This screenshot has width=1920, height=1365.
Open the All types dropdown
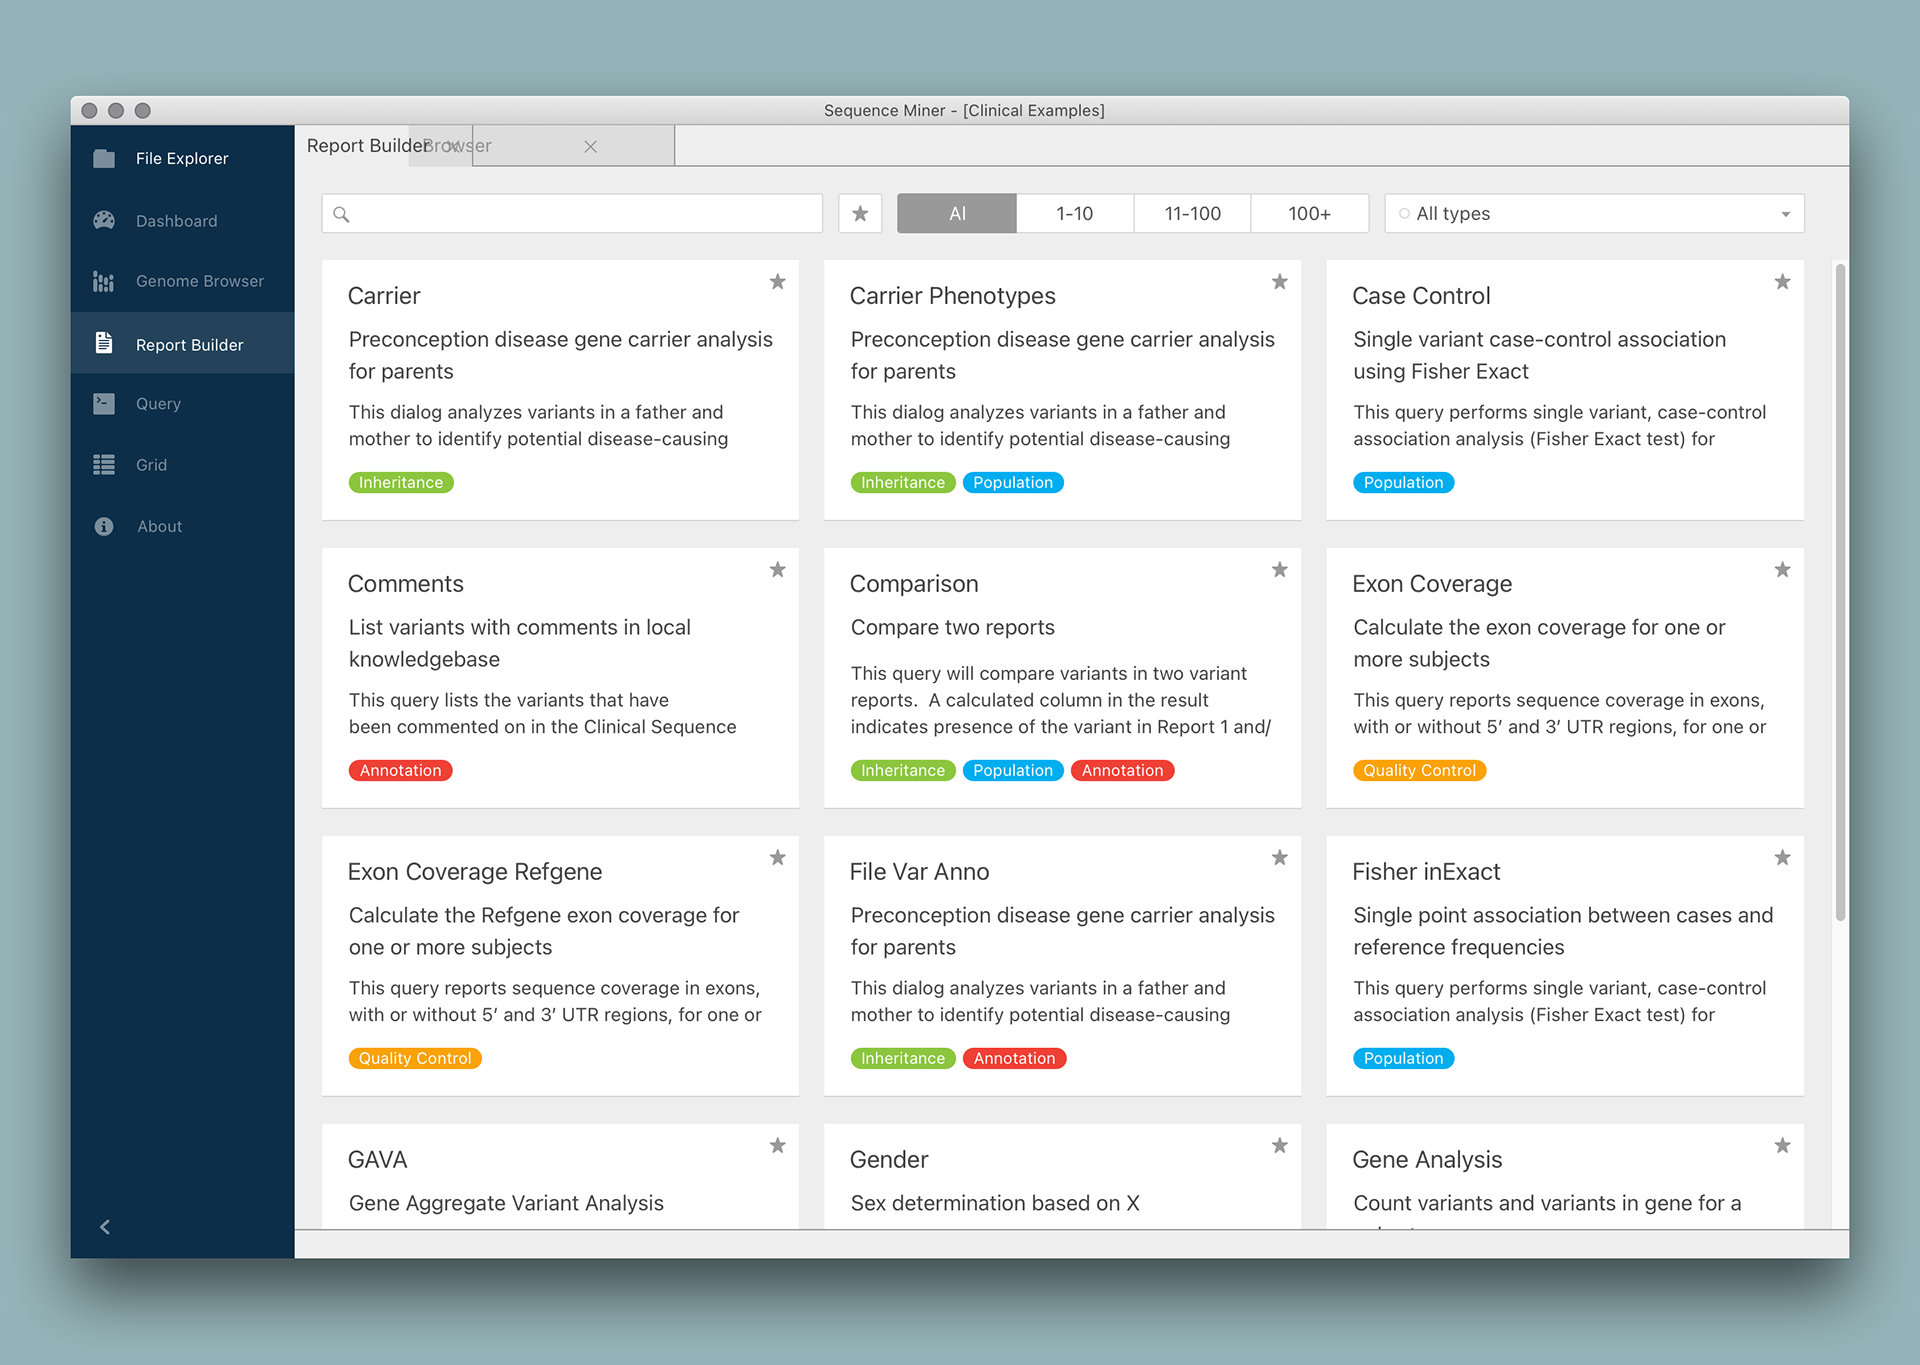(1594, 213)
